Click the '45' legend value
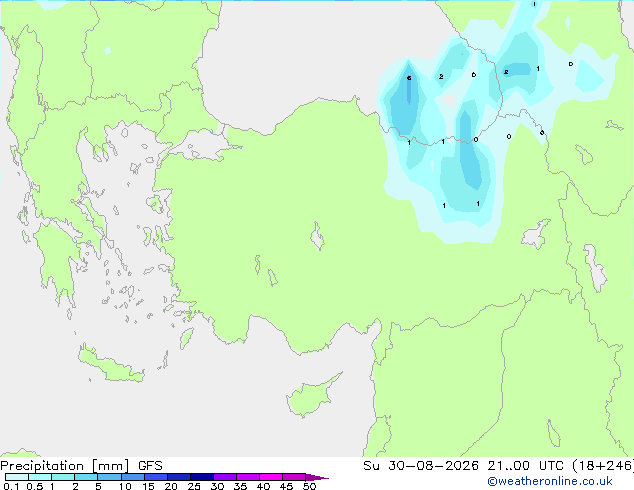Image resolution: width=634 pixels, height=490 pixels. (x=286, y=486)
